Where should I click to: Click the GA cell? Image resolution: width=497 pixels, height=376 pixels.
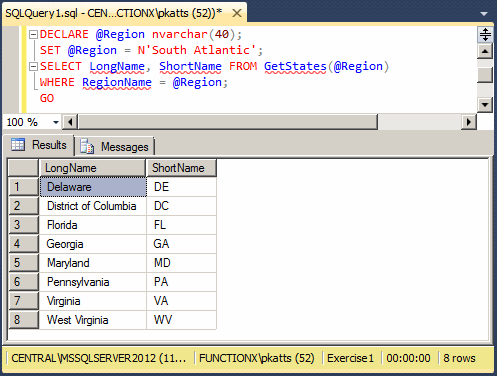(x=182, y=244)
